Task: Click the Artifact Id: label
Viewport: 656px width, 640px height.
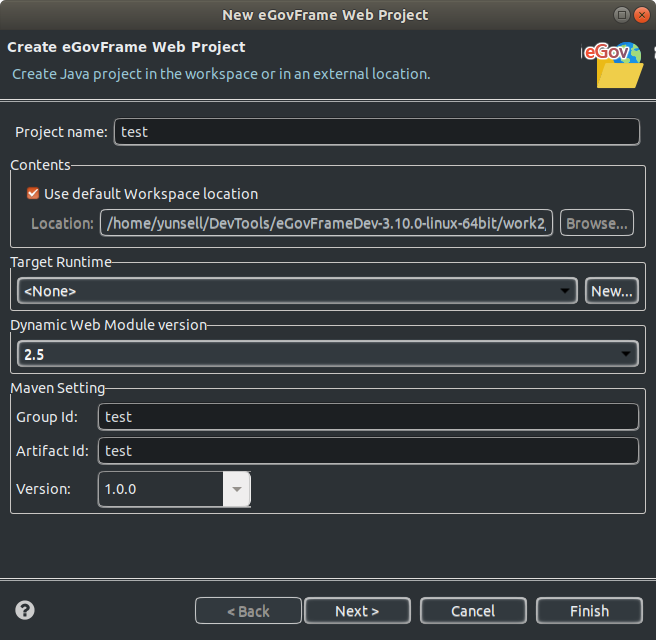Action: coord(52,451)
